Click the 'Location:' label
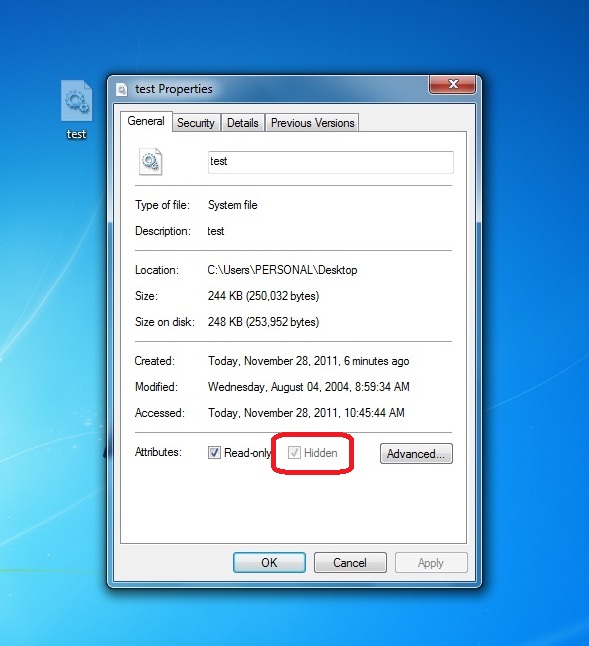589x646 pixels. click(x=157, y=270)
